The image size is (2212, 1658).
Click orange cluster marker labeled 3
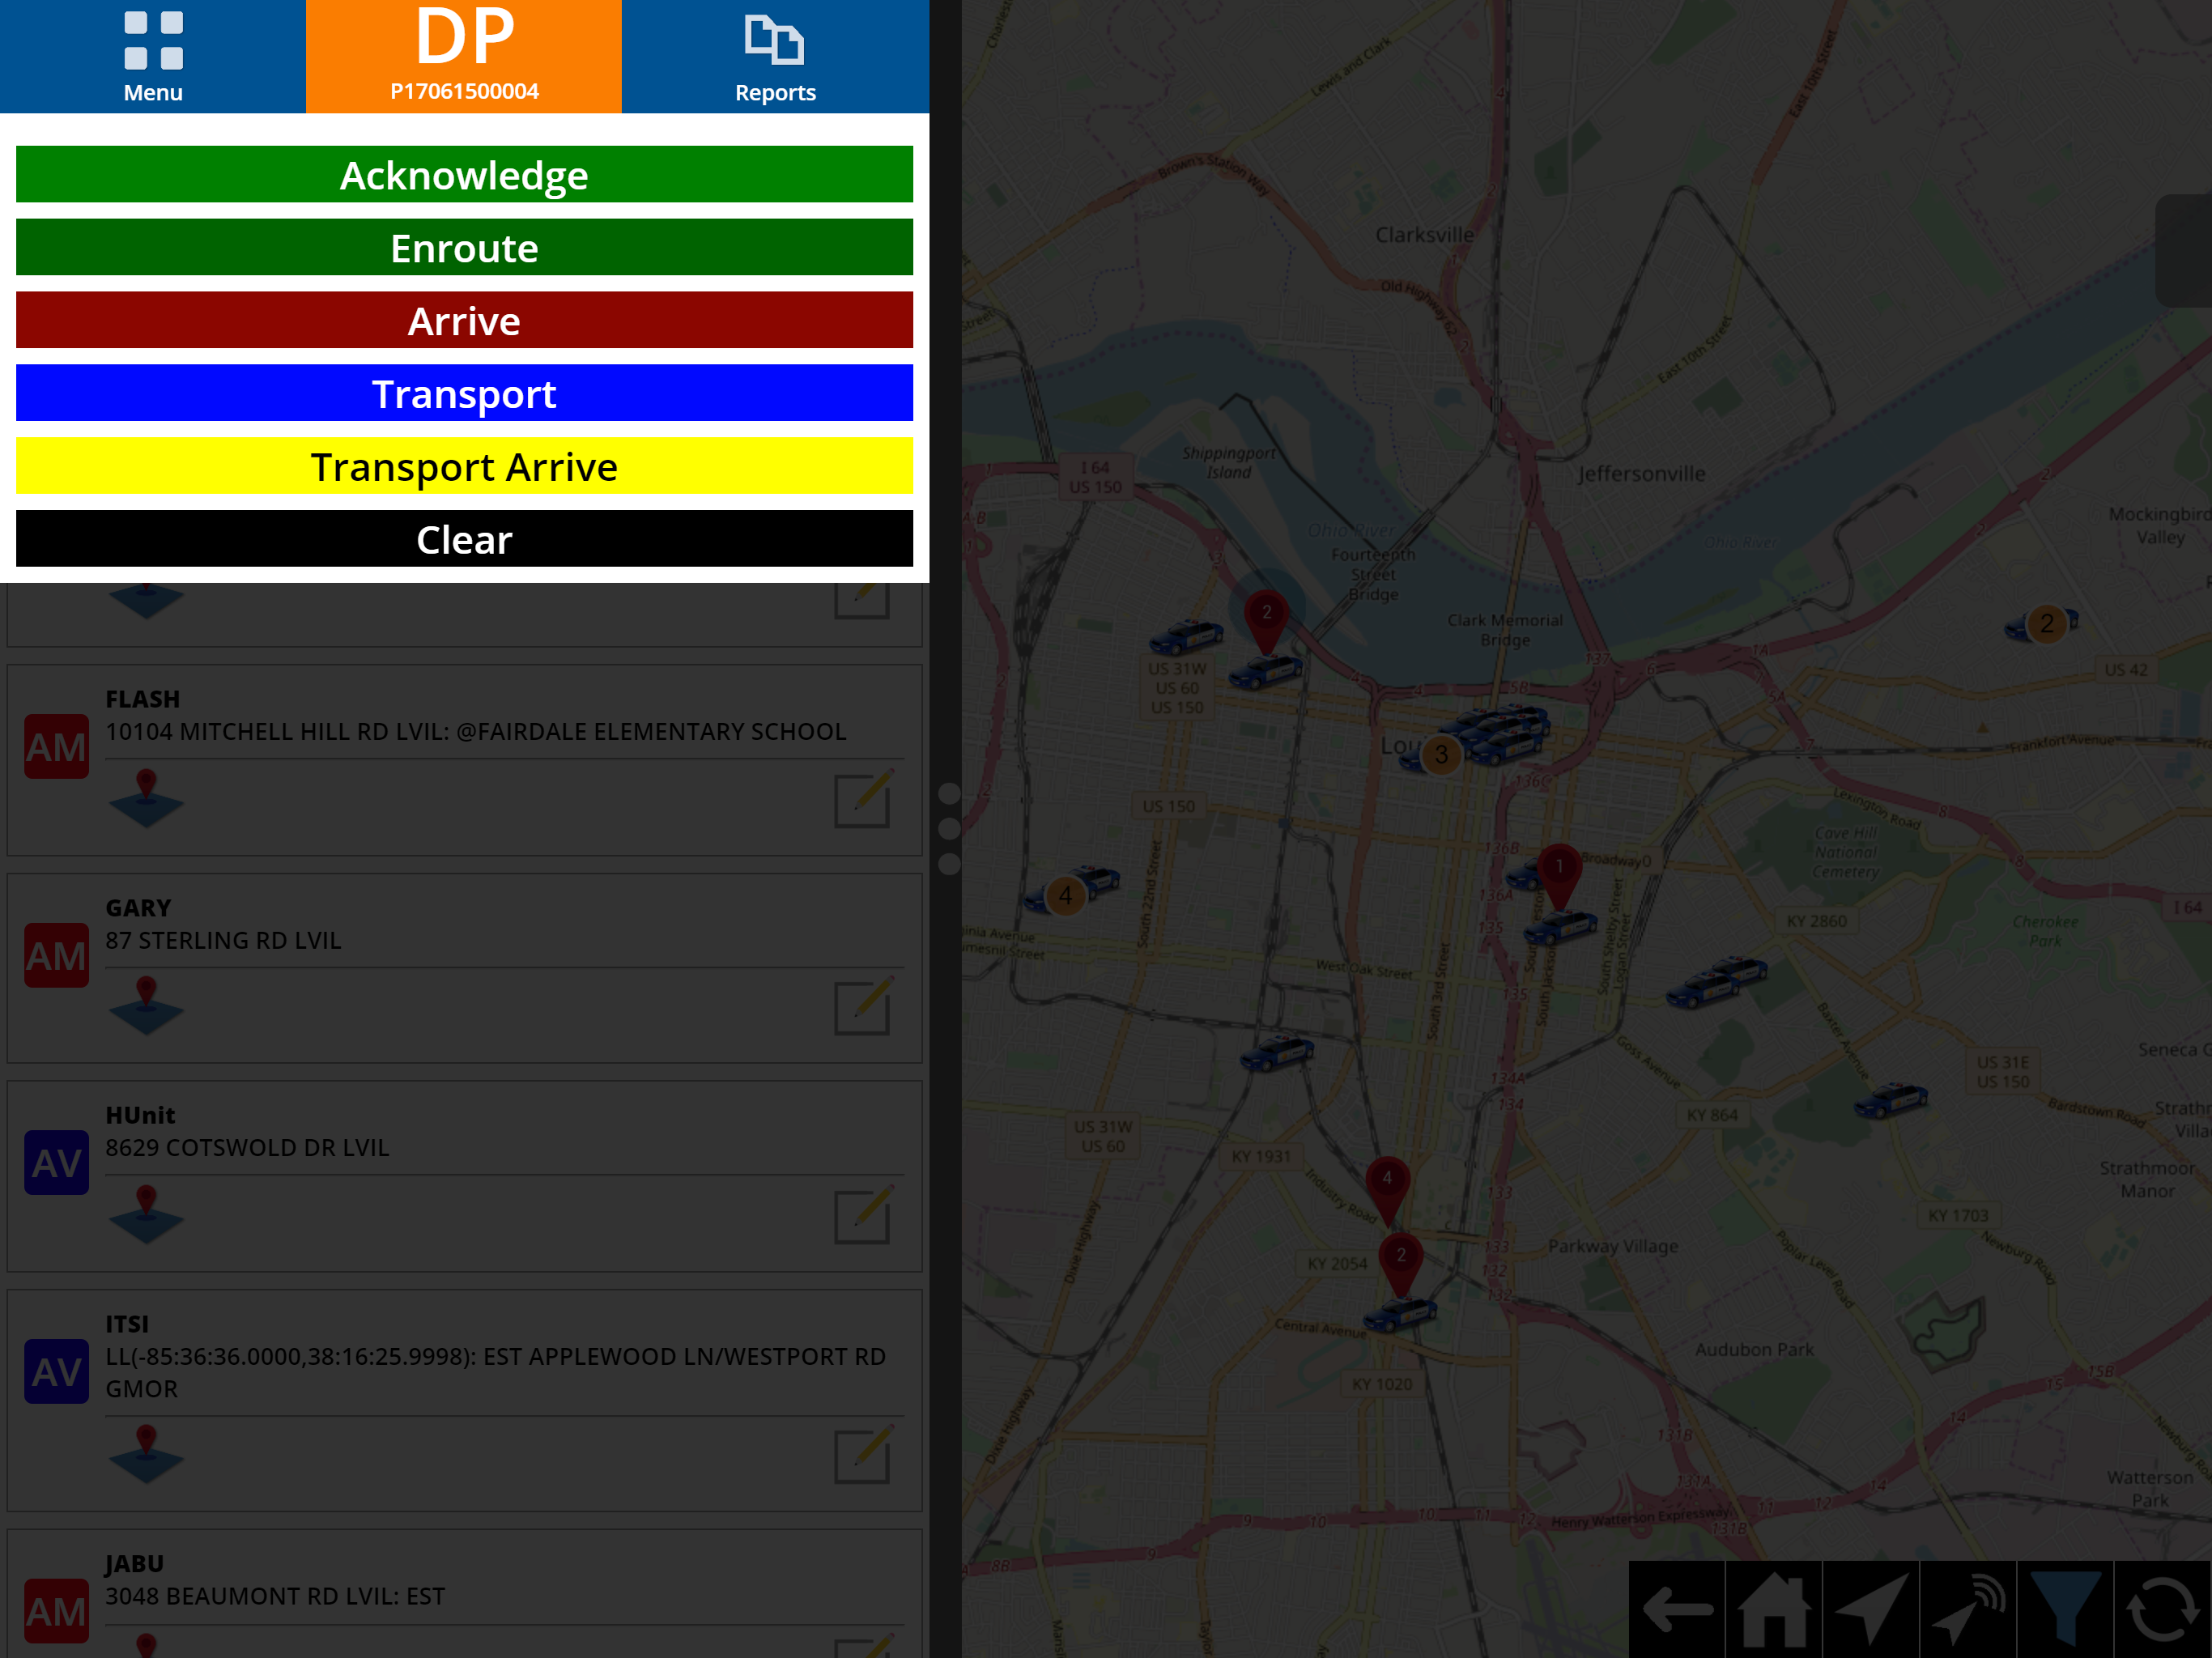click(1441, 754)
